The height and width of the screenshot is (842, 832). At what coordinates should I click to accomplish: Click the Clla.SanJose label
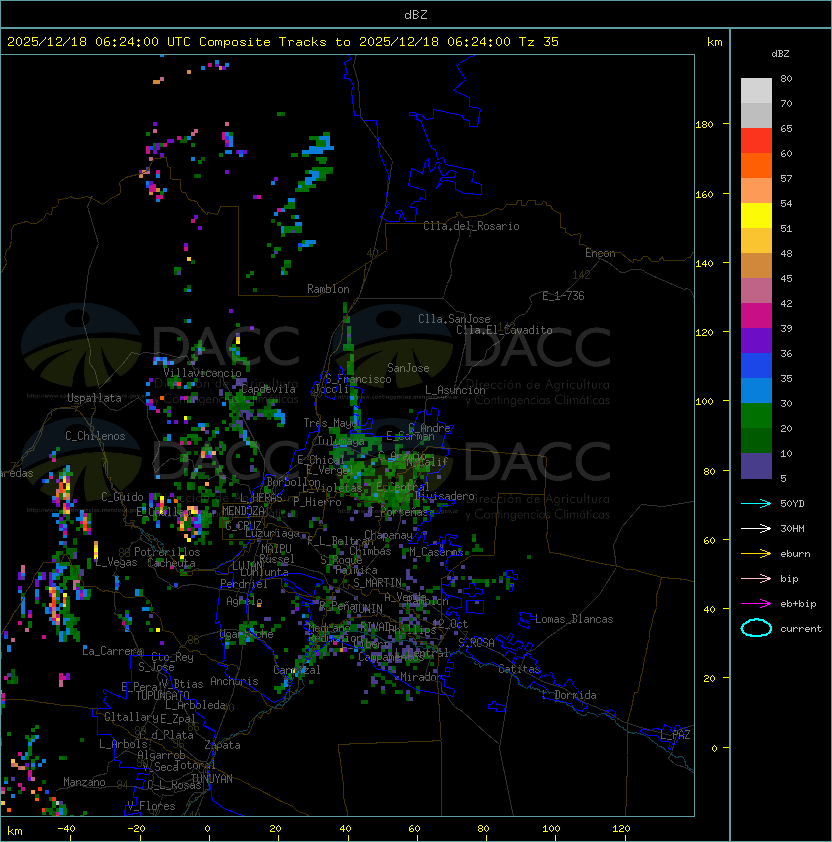click(454, 319)
